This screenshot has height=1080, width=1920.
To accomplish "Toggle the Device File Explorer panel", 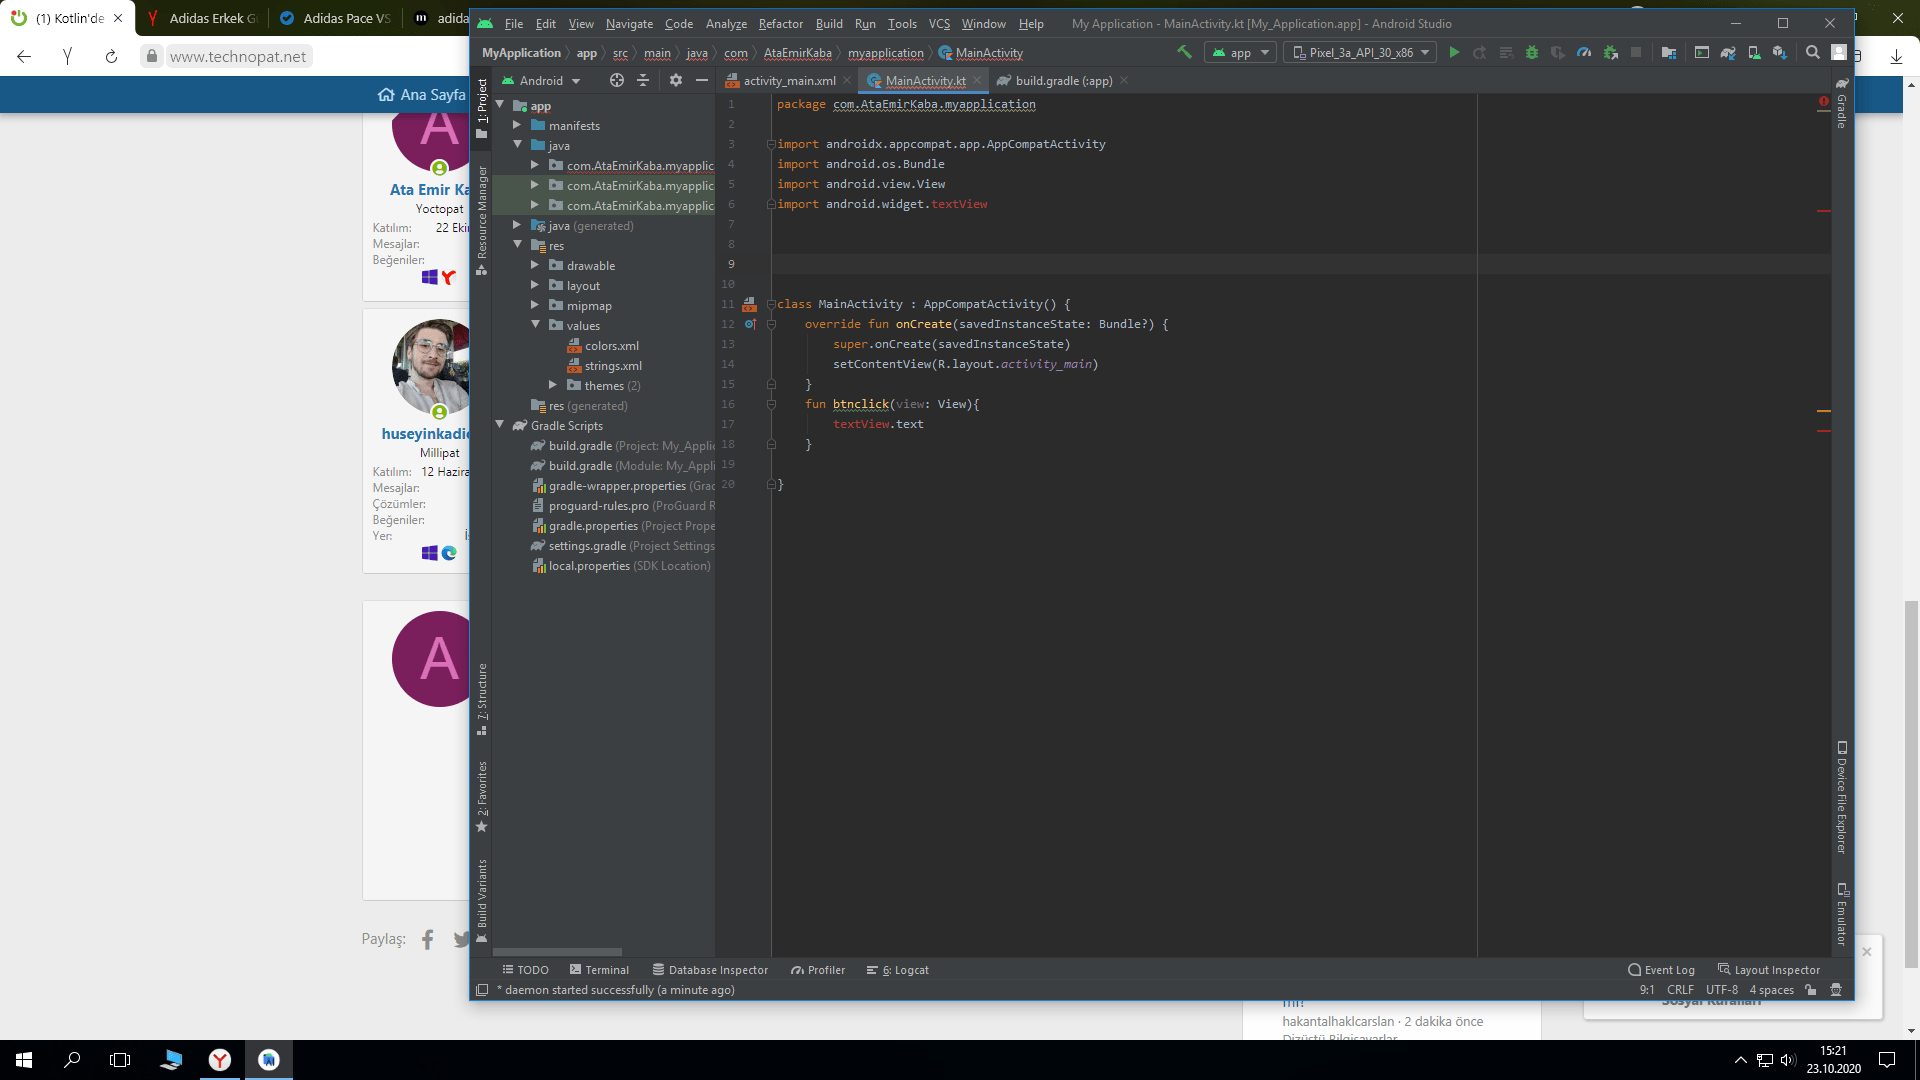I will tap(1841, 798).
